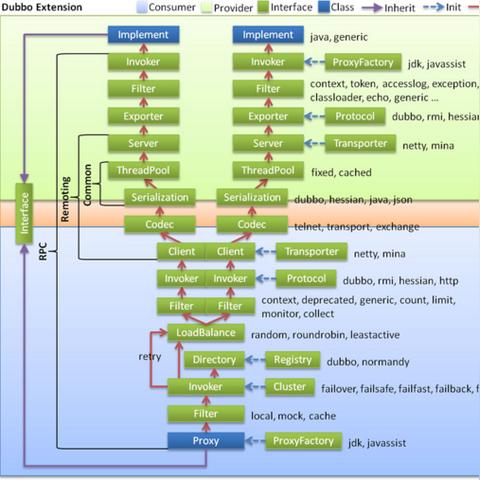
Task: Click the Codec box beside 'telnet, transport, exchange'
Action: pyautogui.click(x=252, y=224)
